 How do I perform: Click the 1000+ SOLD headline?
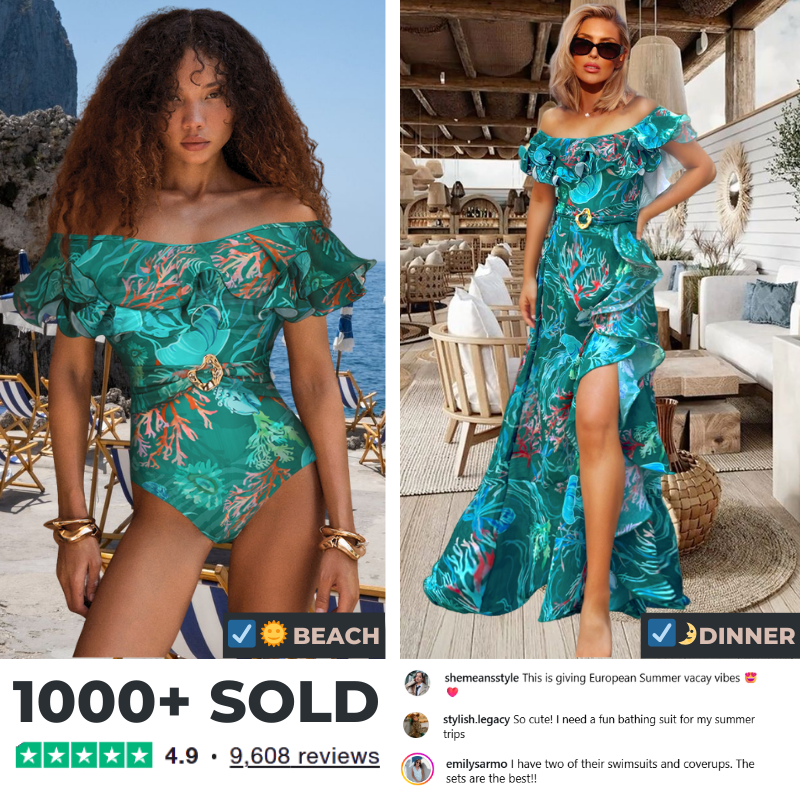pos(195,702)
